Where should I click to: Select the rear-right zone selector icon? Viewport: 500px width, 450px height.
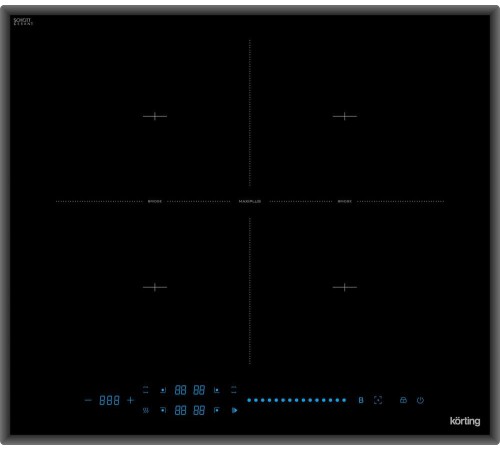pos(217,390)
